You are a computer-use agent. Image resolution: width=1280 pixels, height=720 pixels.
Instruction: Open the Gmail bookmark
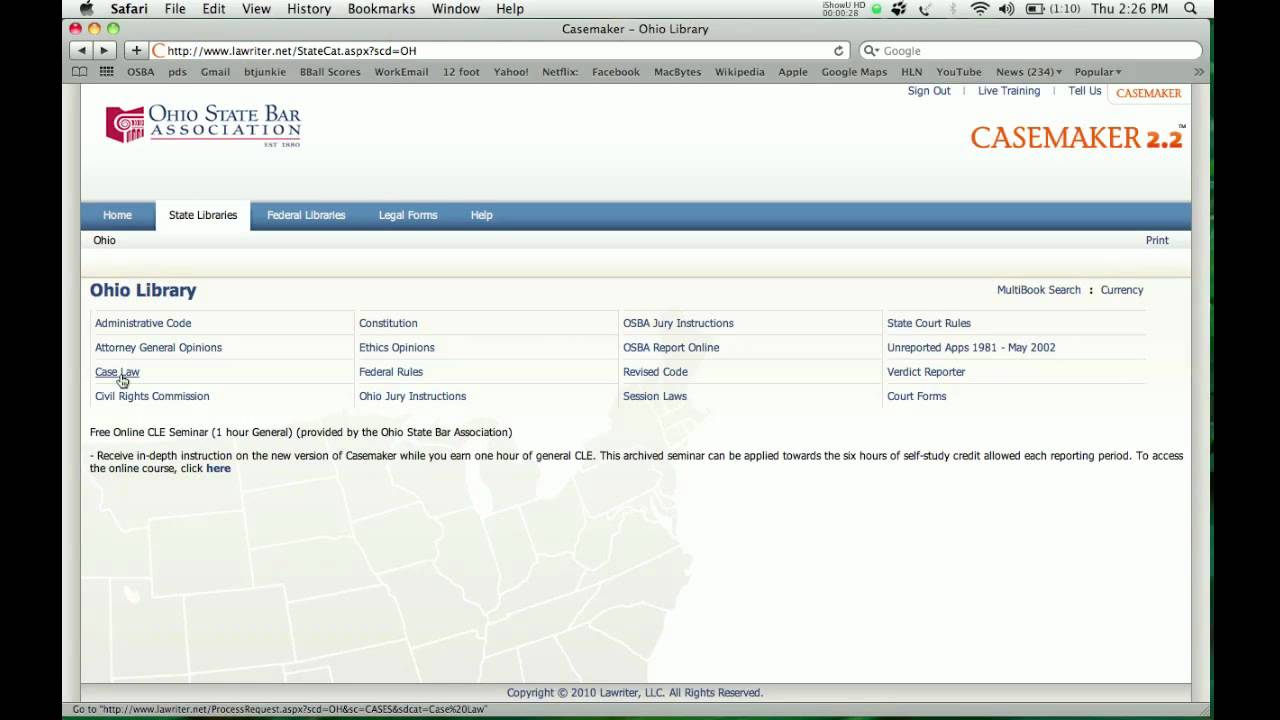click(x=215, y=72)
